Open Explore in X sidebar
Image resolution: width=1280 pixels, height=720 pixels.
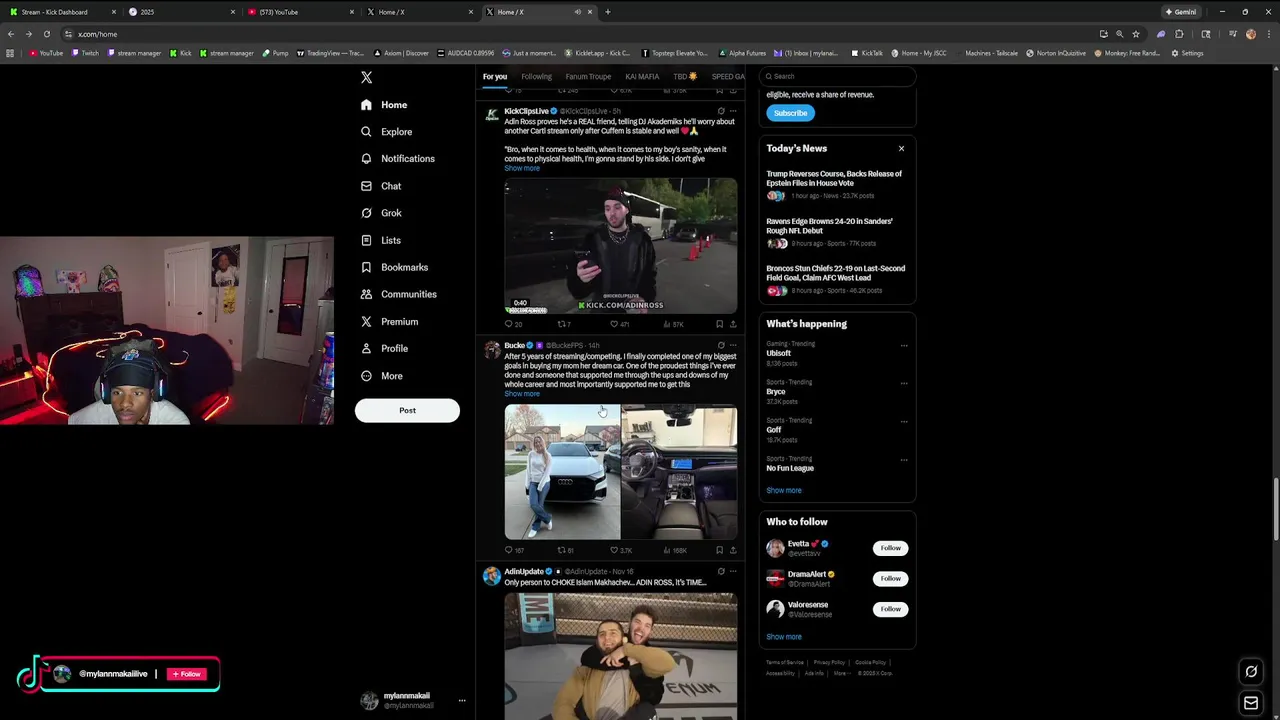(385, 132)
